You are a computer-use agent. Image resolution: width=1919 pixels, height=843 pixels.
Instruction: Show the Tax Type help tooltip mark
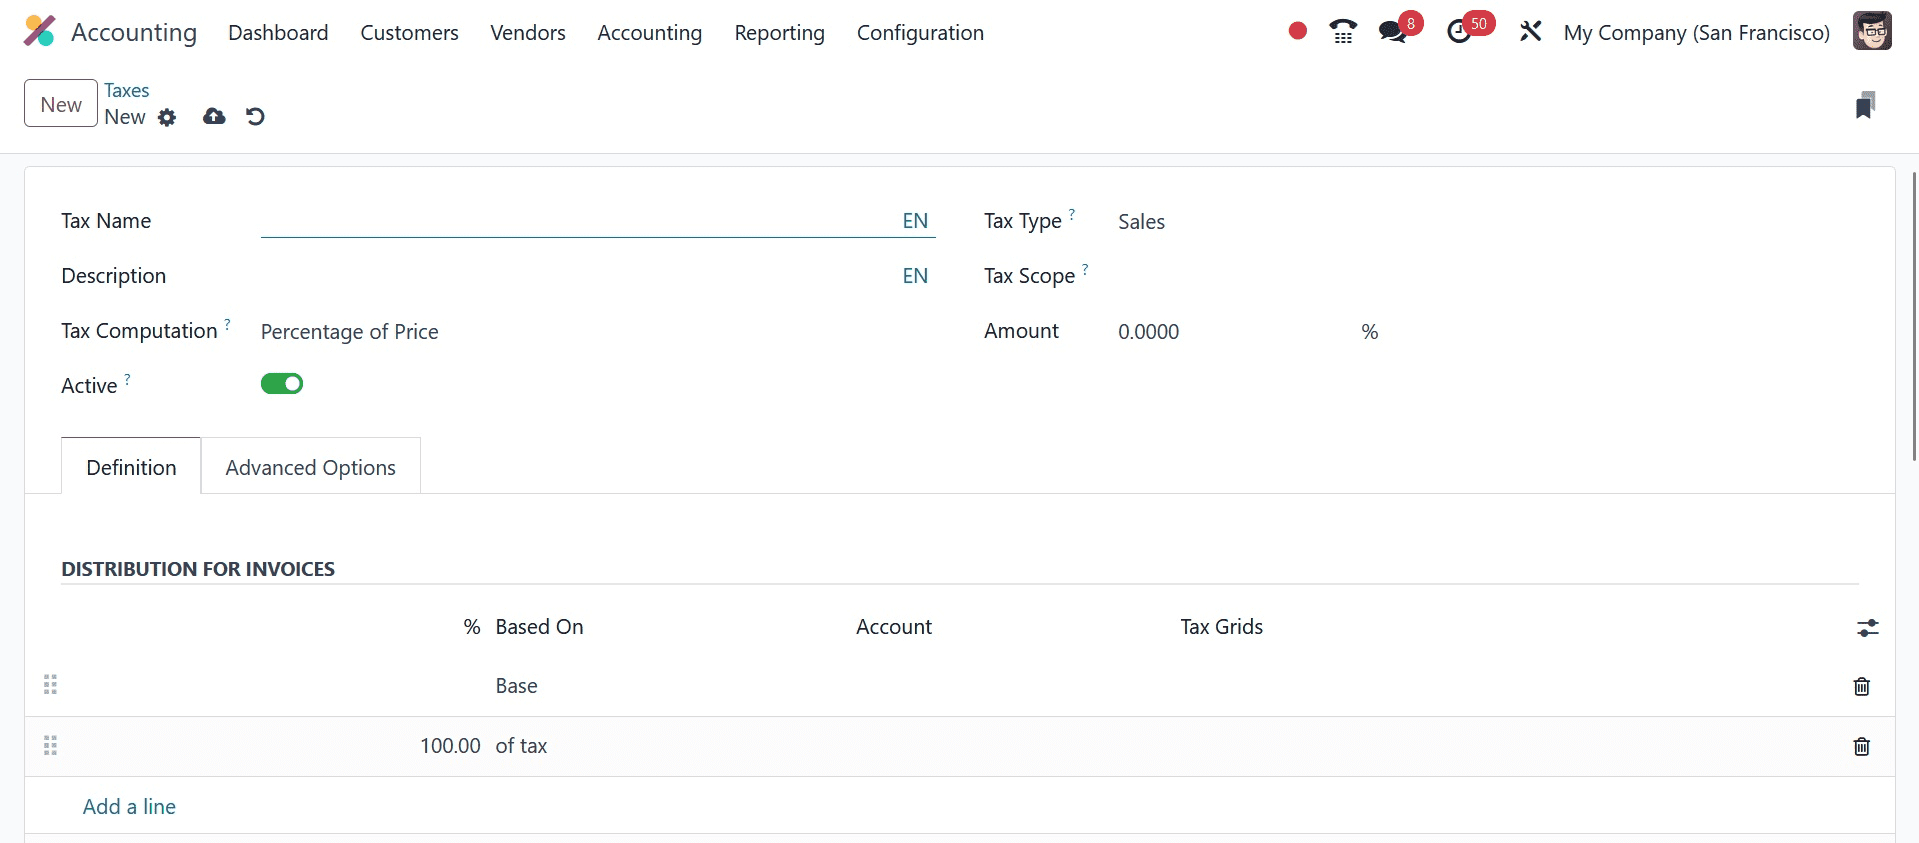pos(1072,214)
